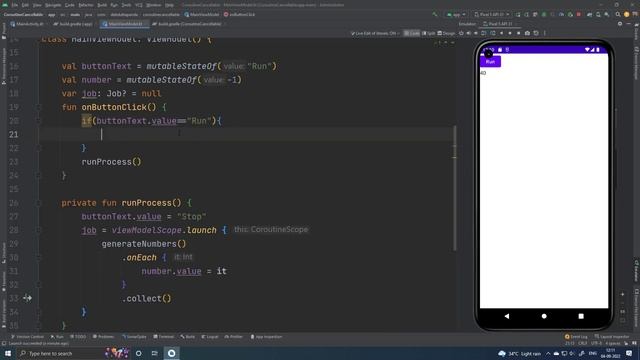640x360 pixels.
Task: Open the Layout Inspector panel
Action: [x=612, y=337]
